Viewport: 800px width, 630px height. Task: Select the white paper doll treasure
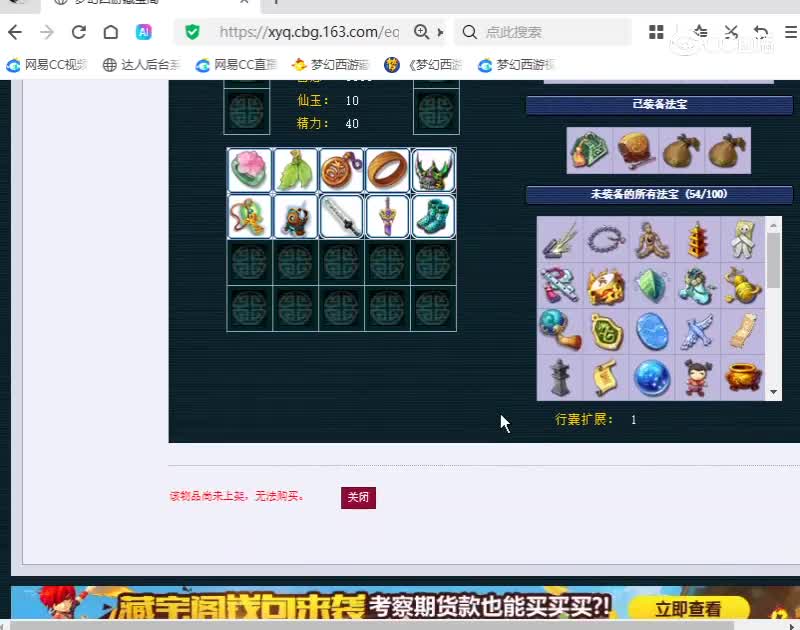(x=742, y=239)
